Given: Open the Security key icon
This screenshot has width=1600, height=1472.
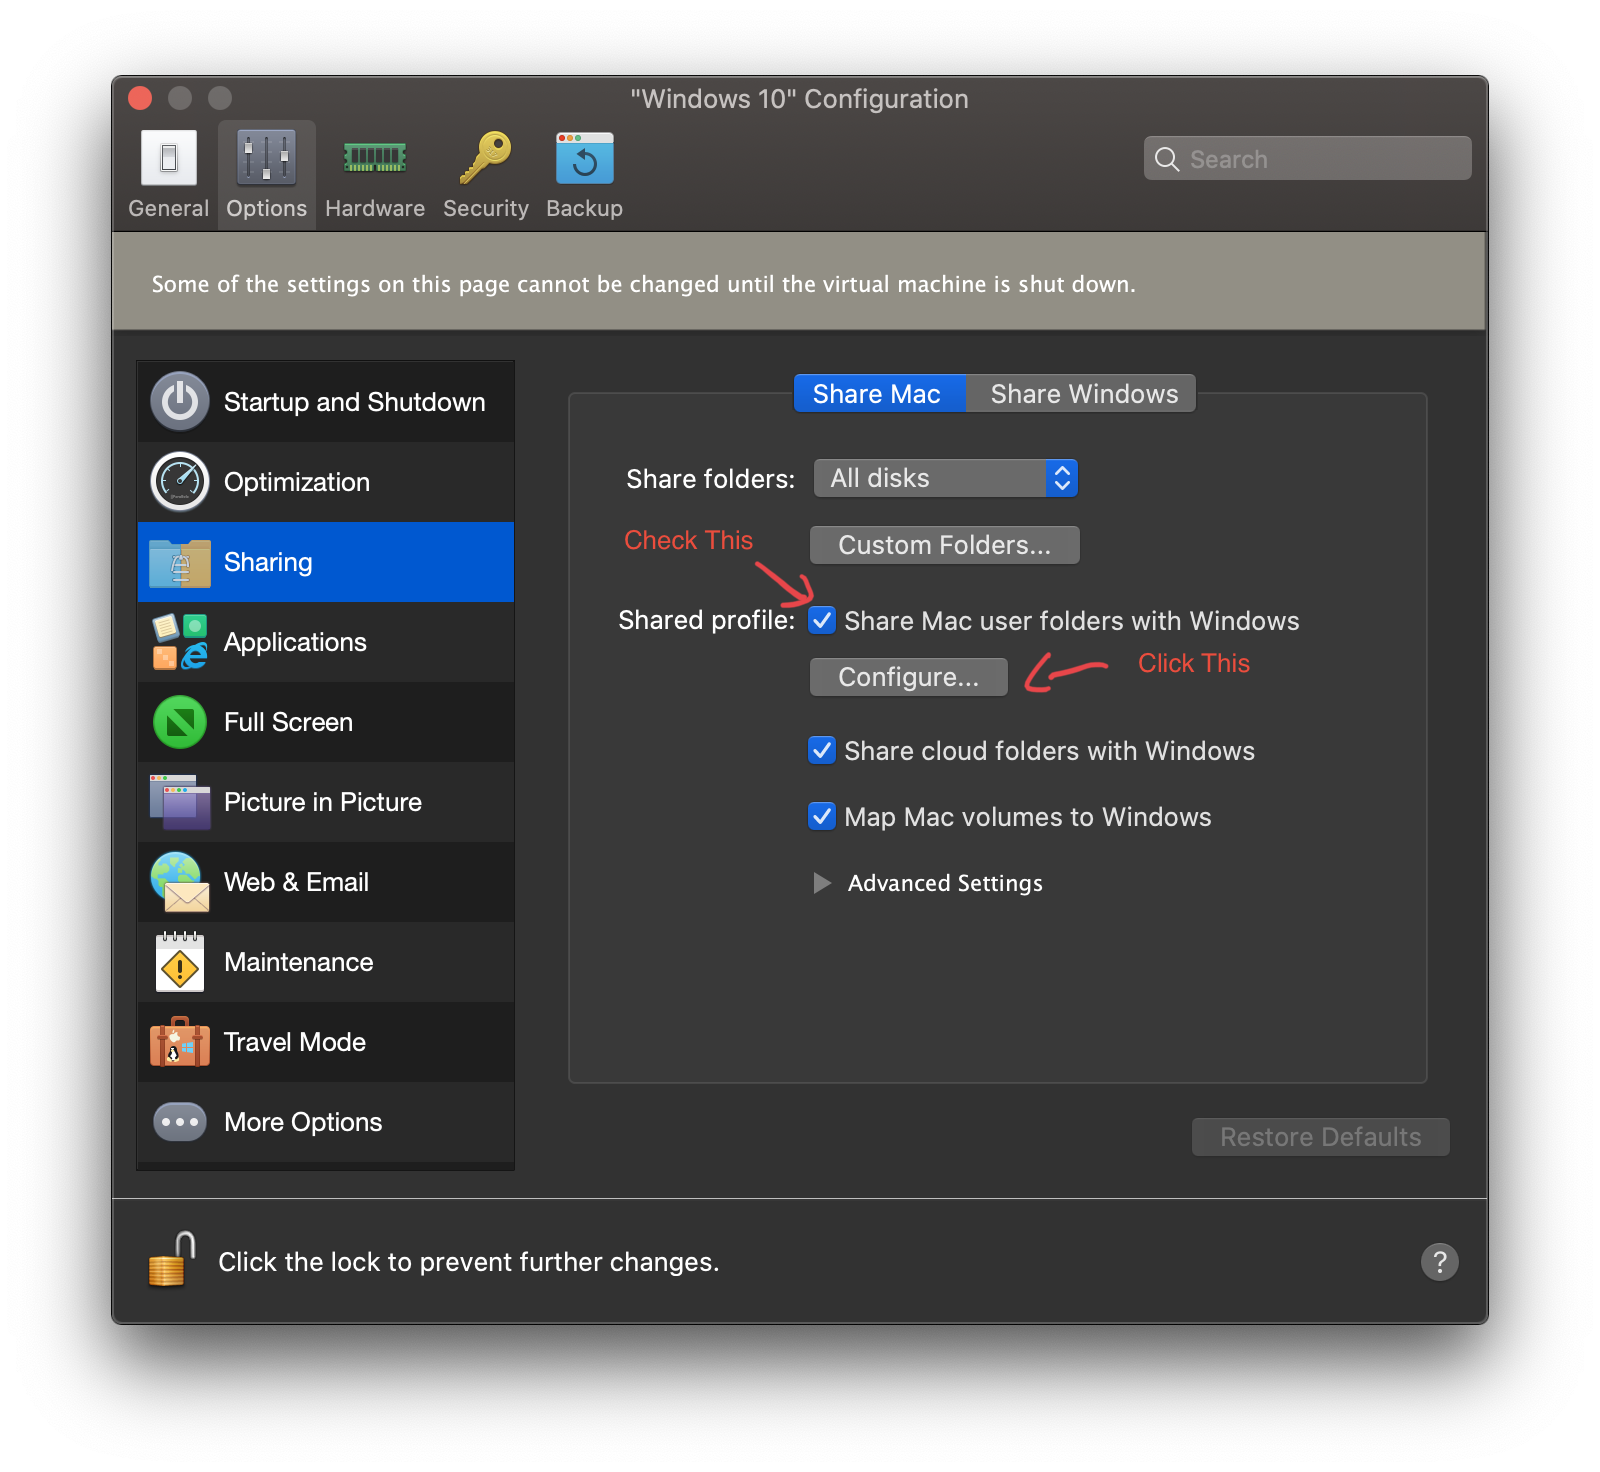Looking at the screenshot, I should pos(485,158).
